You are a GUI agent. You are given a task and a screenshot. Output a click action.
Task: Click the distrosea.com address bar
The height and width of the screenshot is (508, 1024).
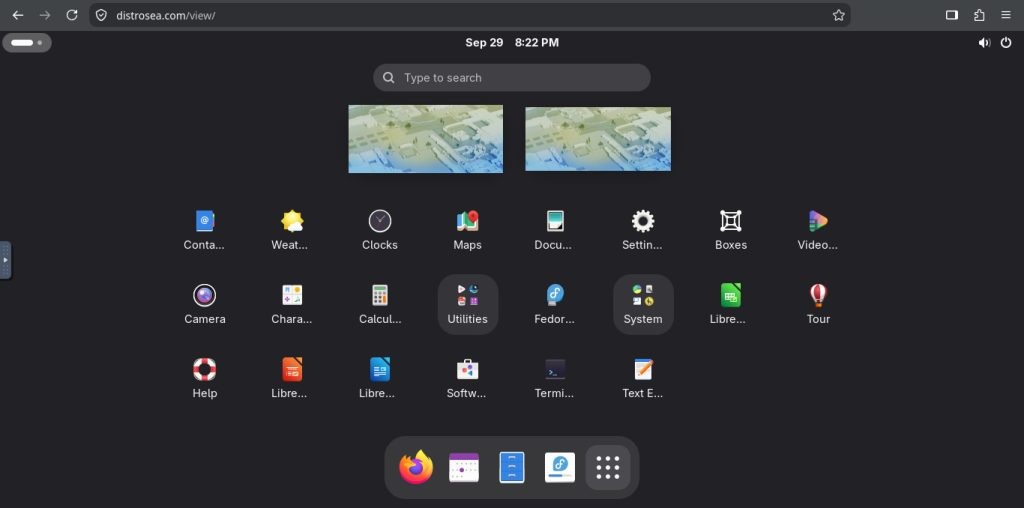coord(469,15)
